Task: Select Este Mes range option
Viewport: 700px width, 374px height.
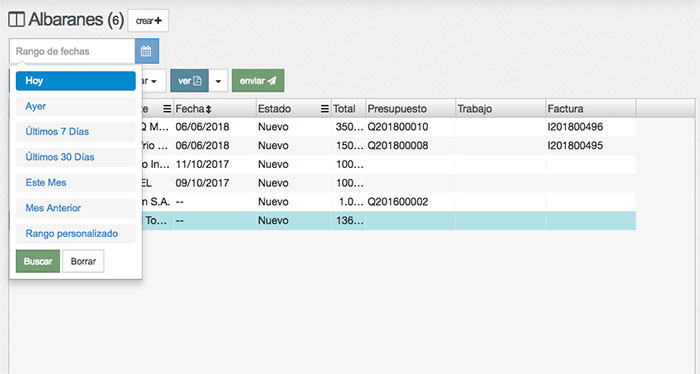Action: click(x=75, y=183)
